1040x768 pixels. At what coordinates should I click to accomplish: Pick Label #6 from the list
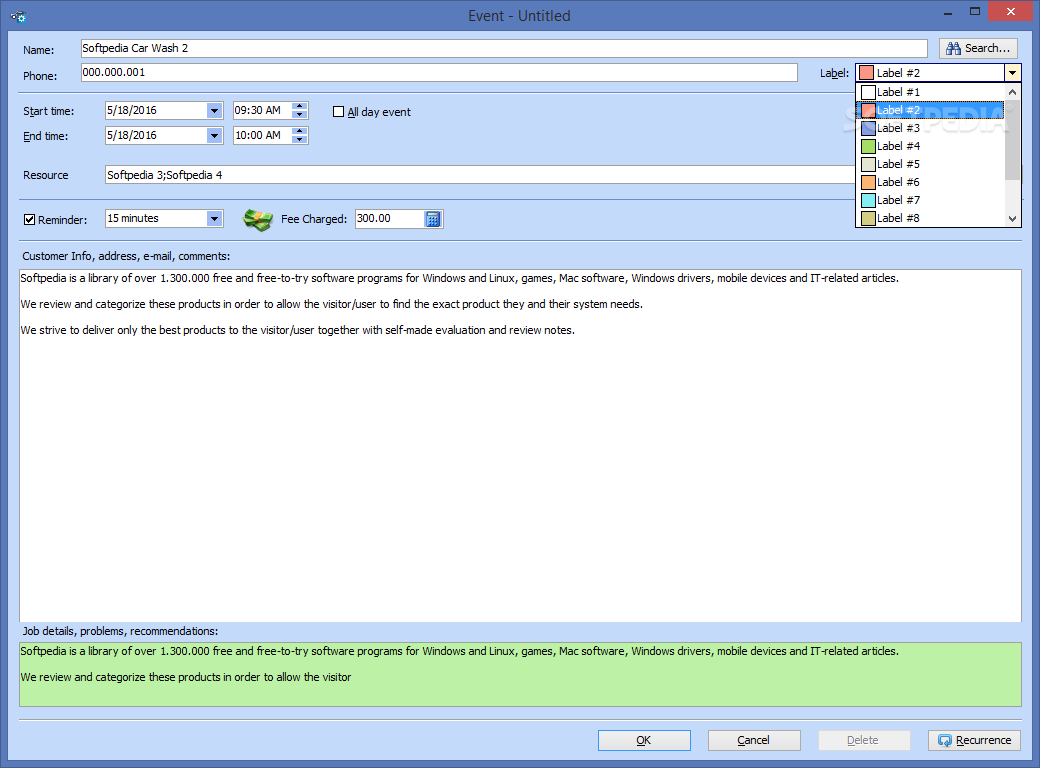[931, 182]
